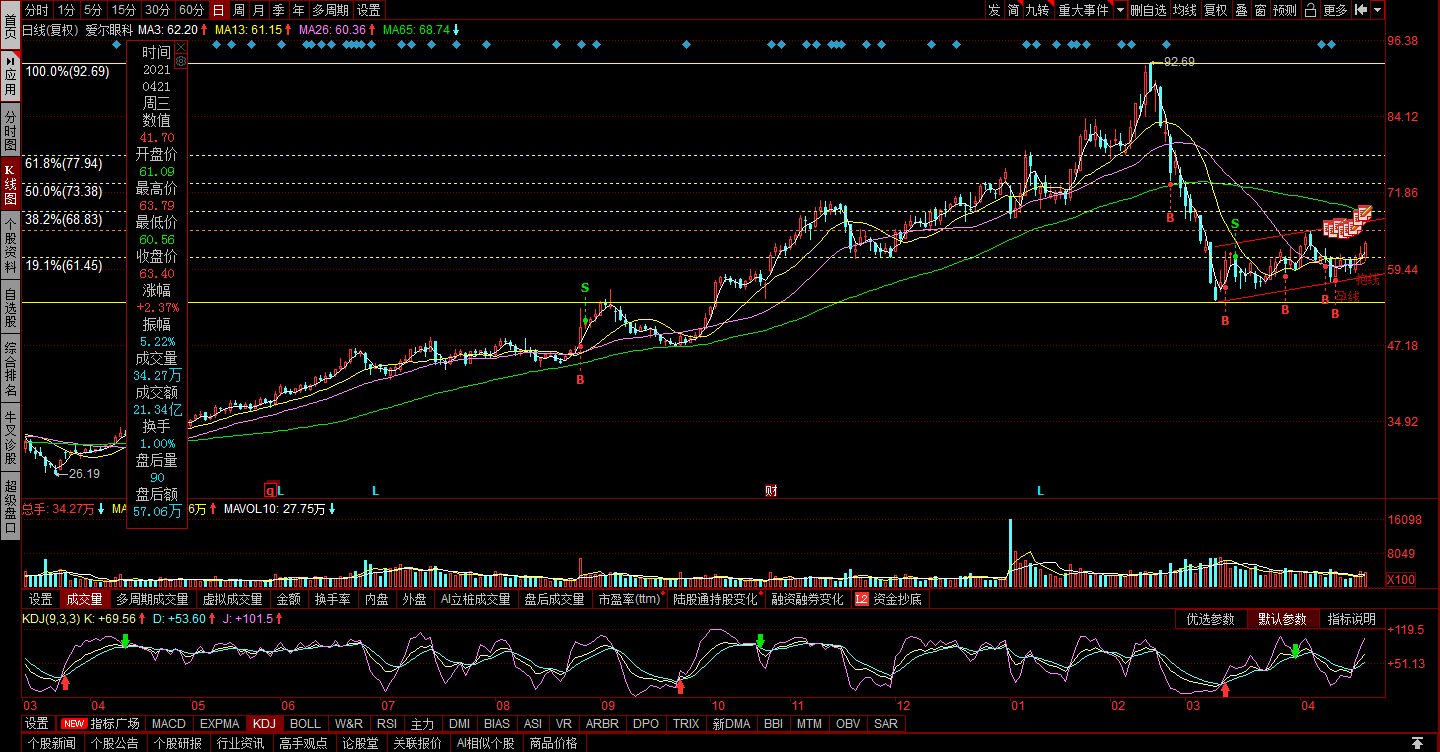Open the 首页 sidebar tab
1440x752 pixels.
click(x=10, y=24)
